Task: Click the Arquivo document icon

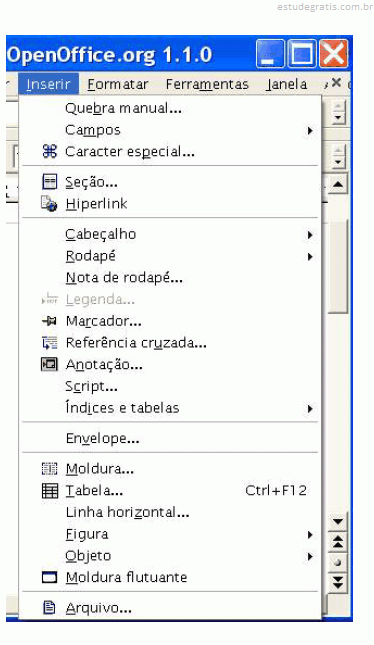Action: (49, 608)
